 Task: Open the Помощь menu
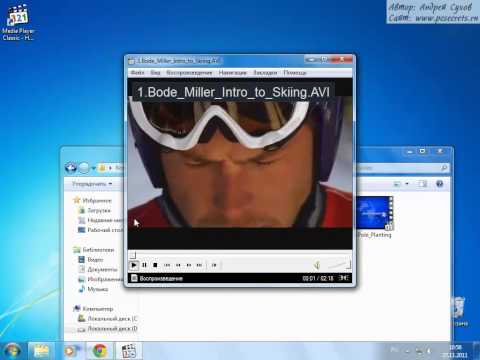click(295, 73)
